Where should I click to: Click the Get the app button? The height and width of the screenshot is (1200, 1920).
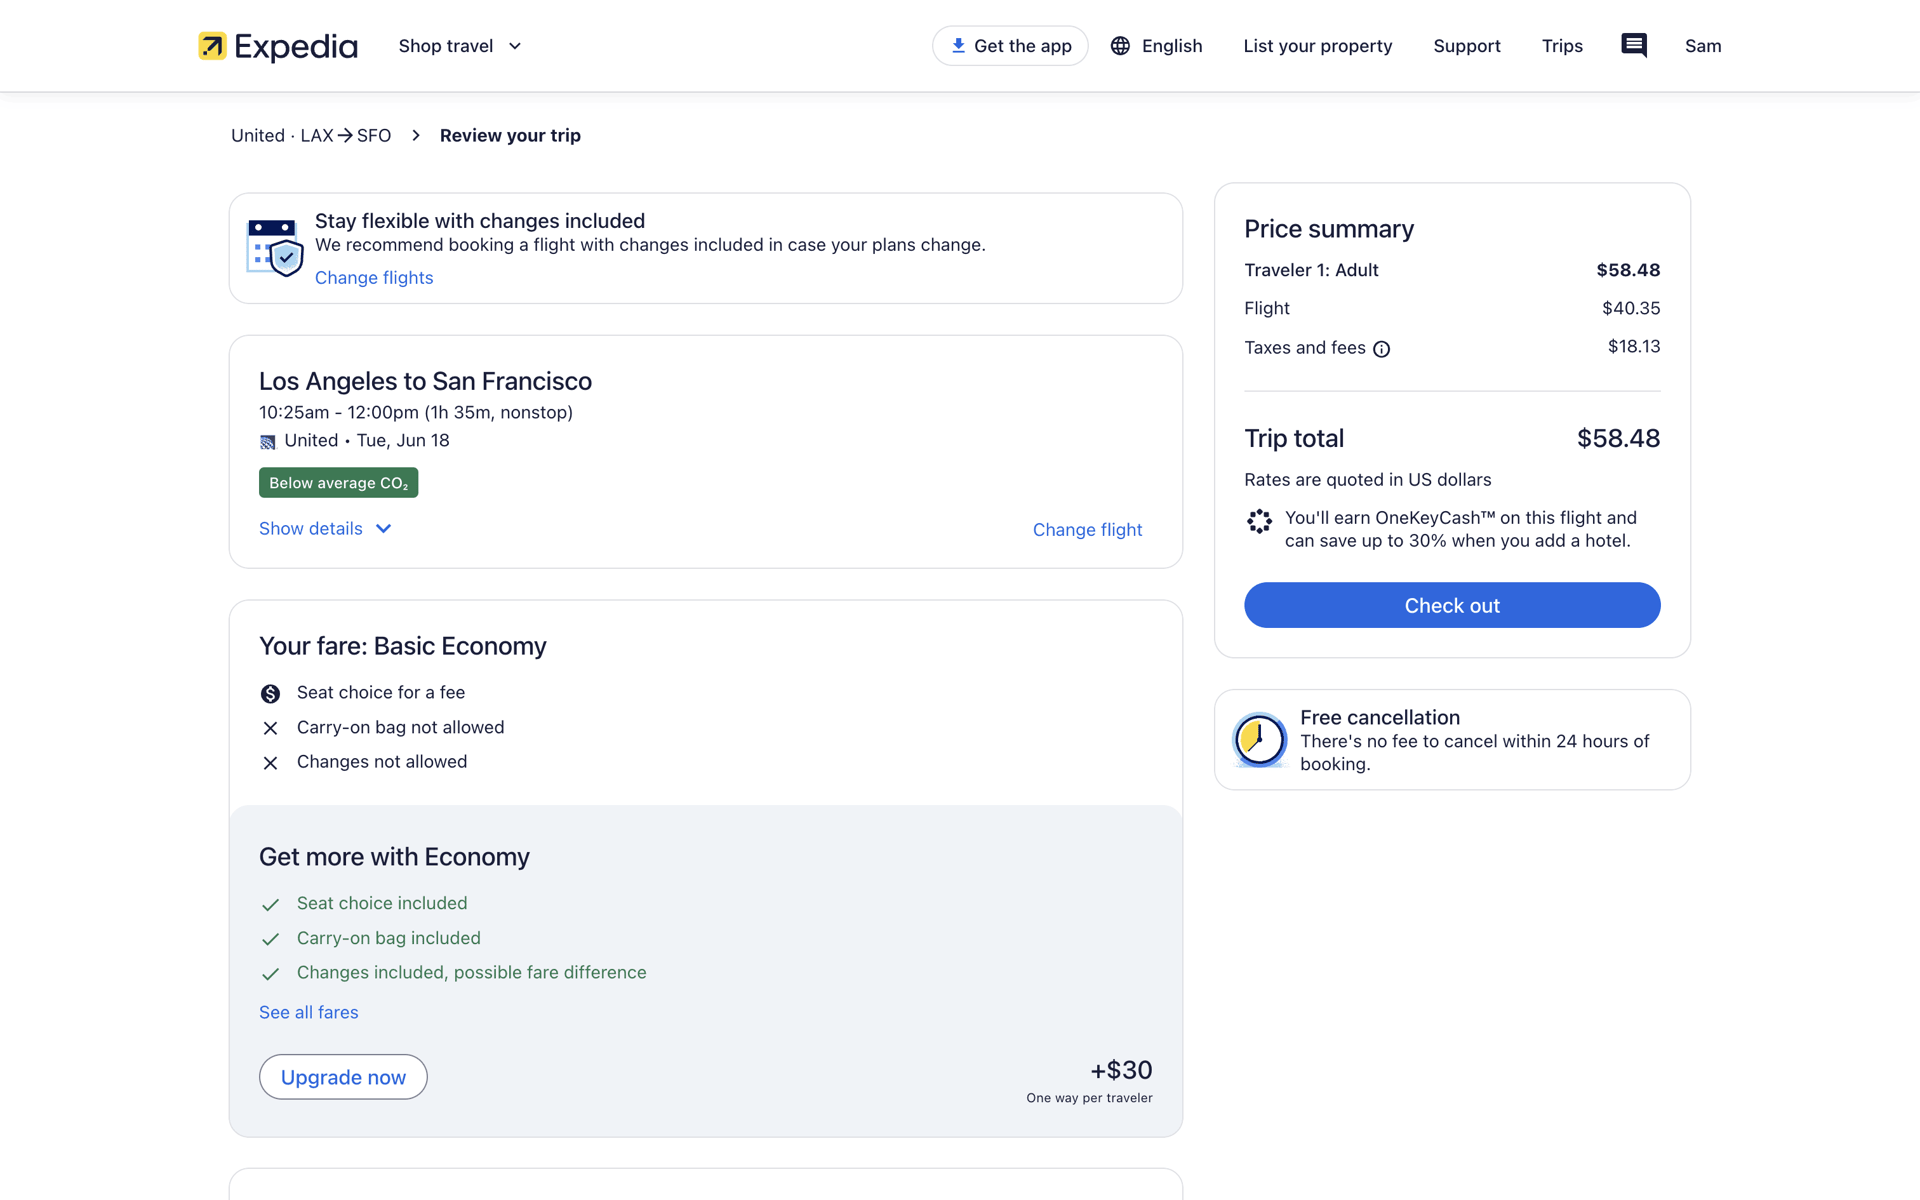pyautogui.click(x=1010, y=46)
